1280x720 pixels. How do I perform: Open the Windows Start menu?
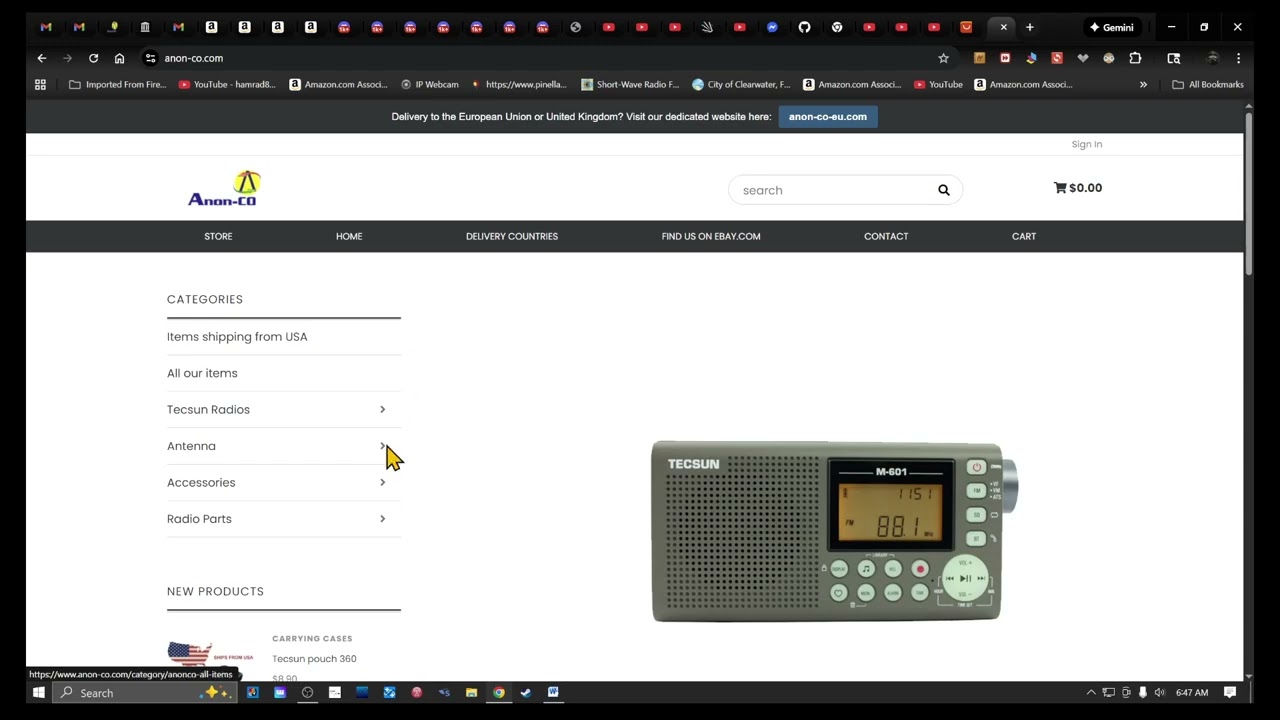[x=38, y=692]
